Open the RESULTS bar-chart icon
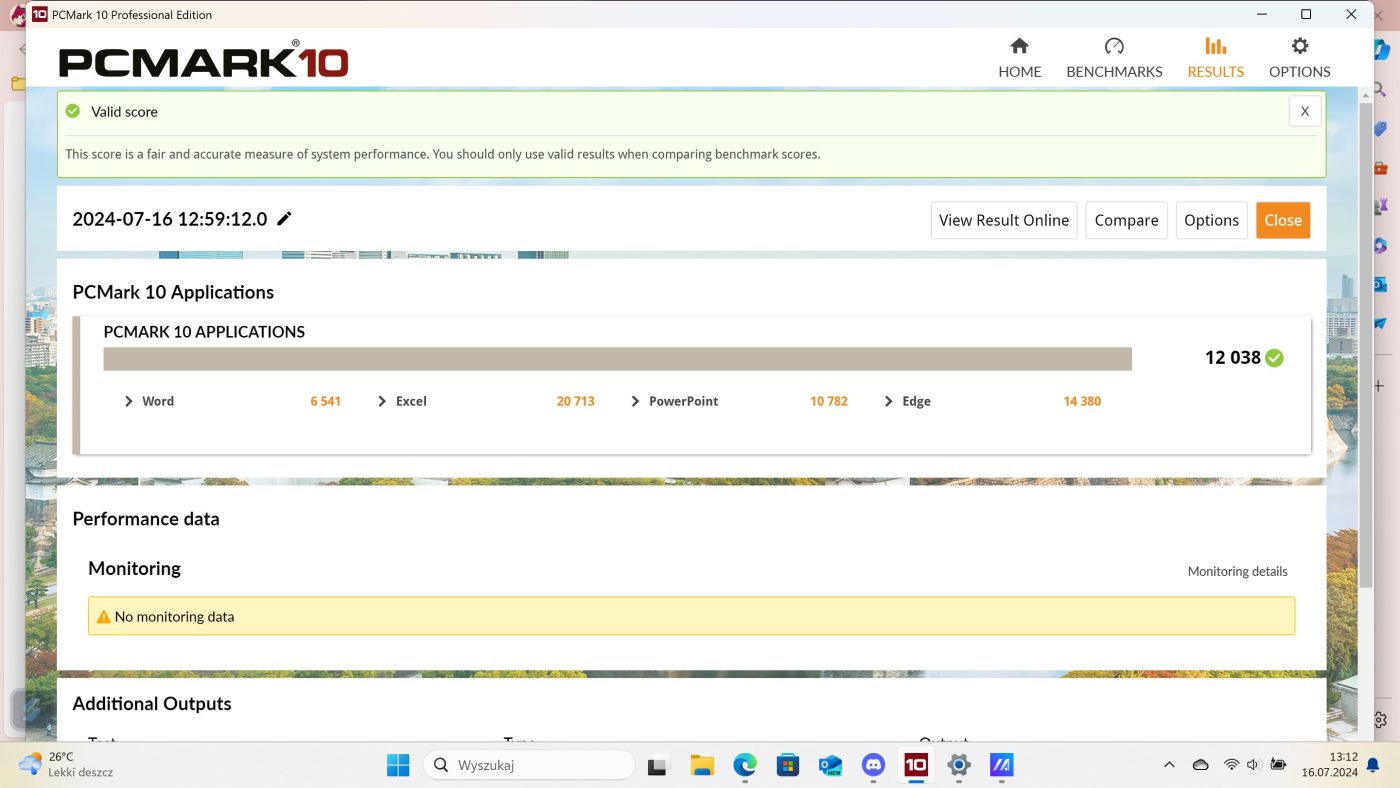Screen dimensions: 1400x788 pyautogui.click(x=1215, y=46)
